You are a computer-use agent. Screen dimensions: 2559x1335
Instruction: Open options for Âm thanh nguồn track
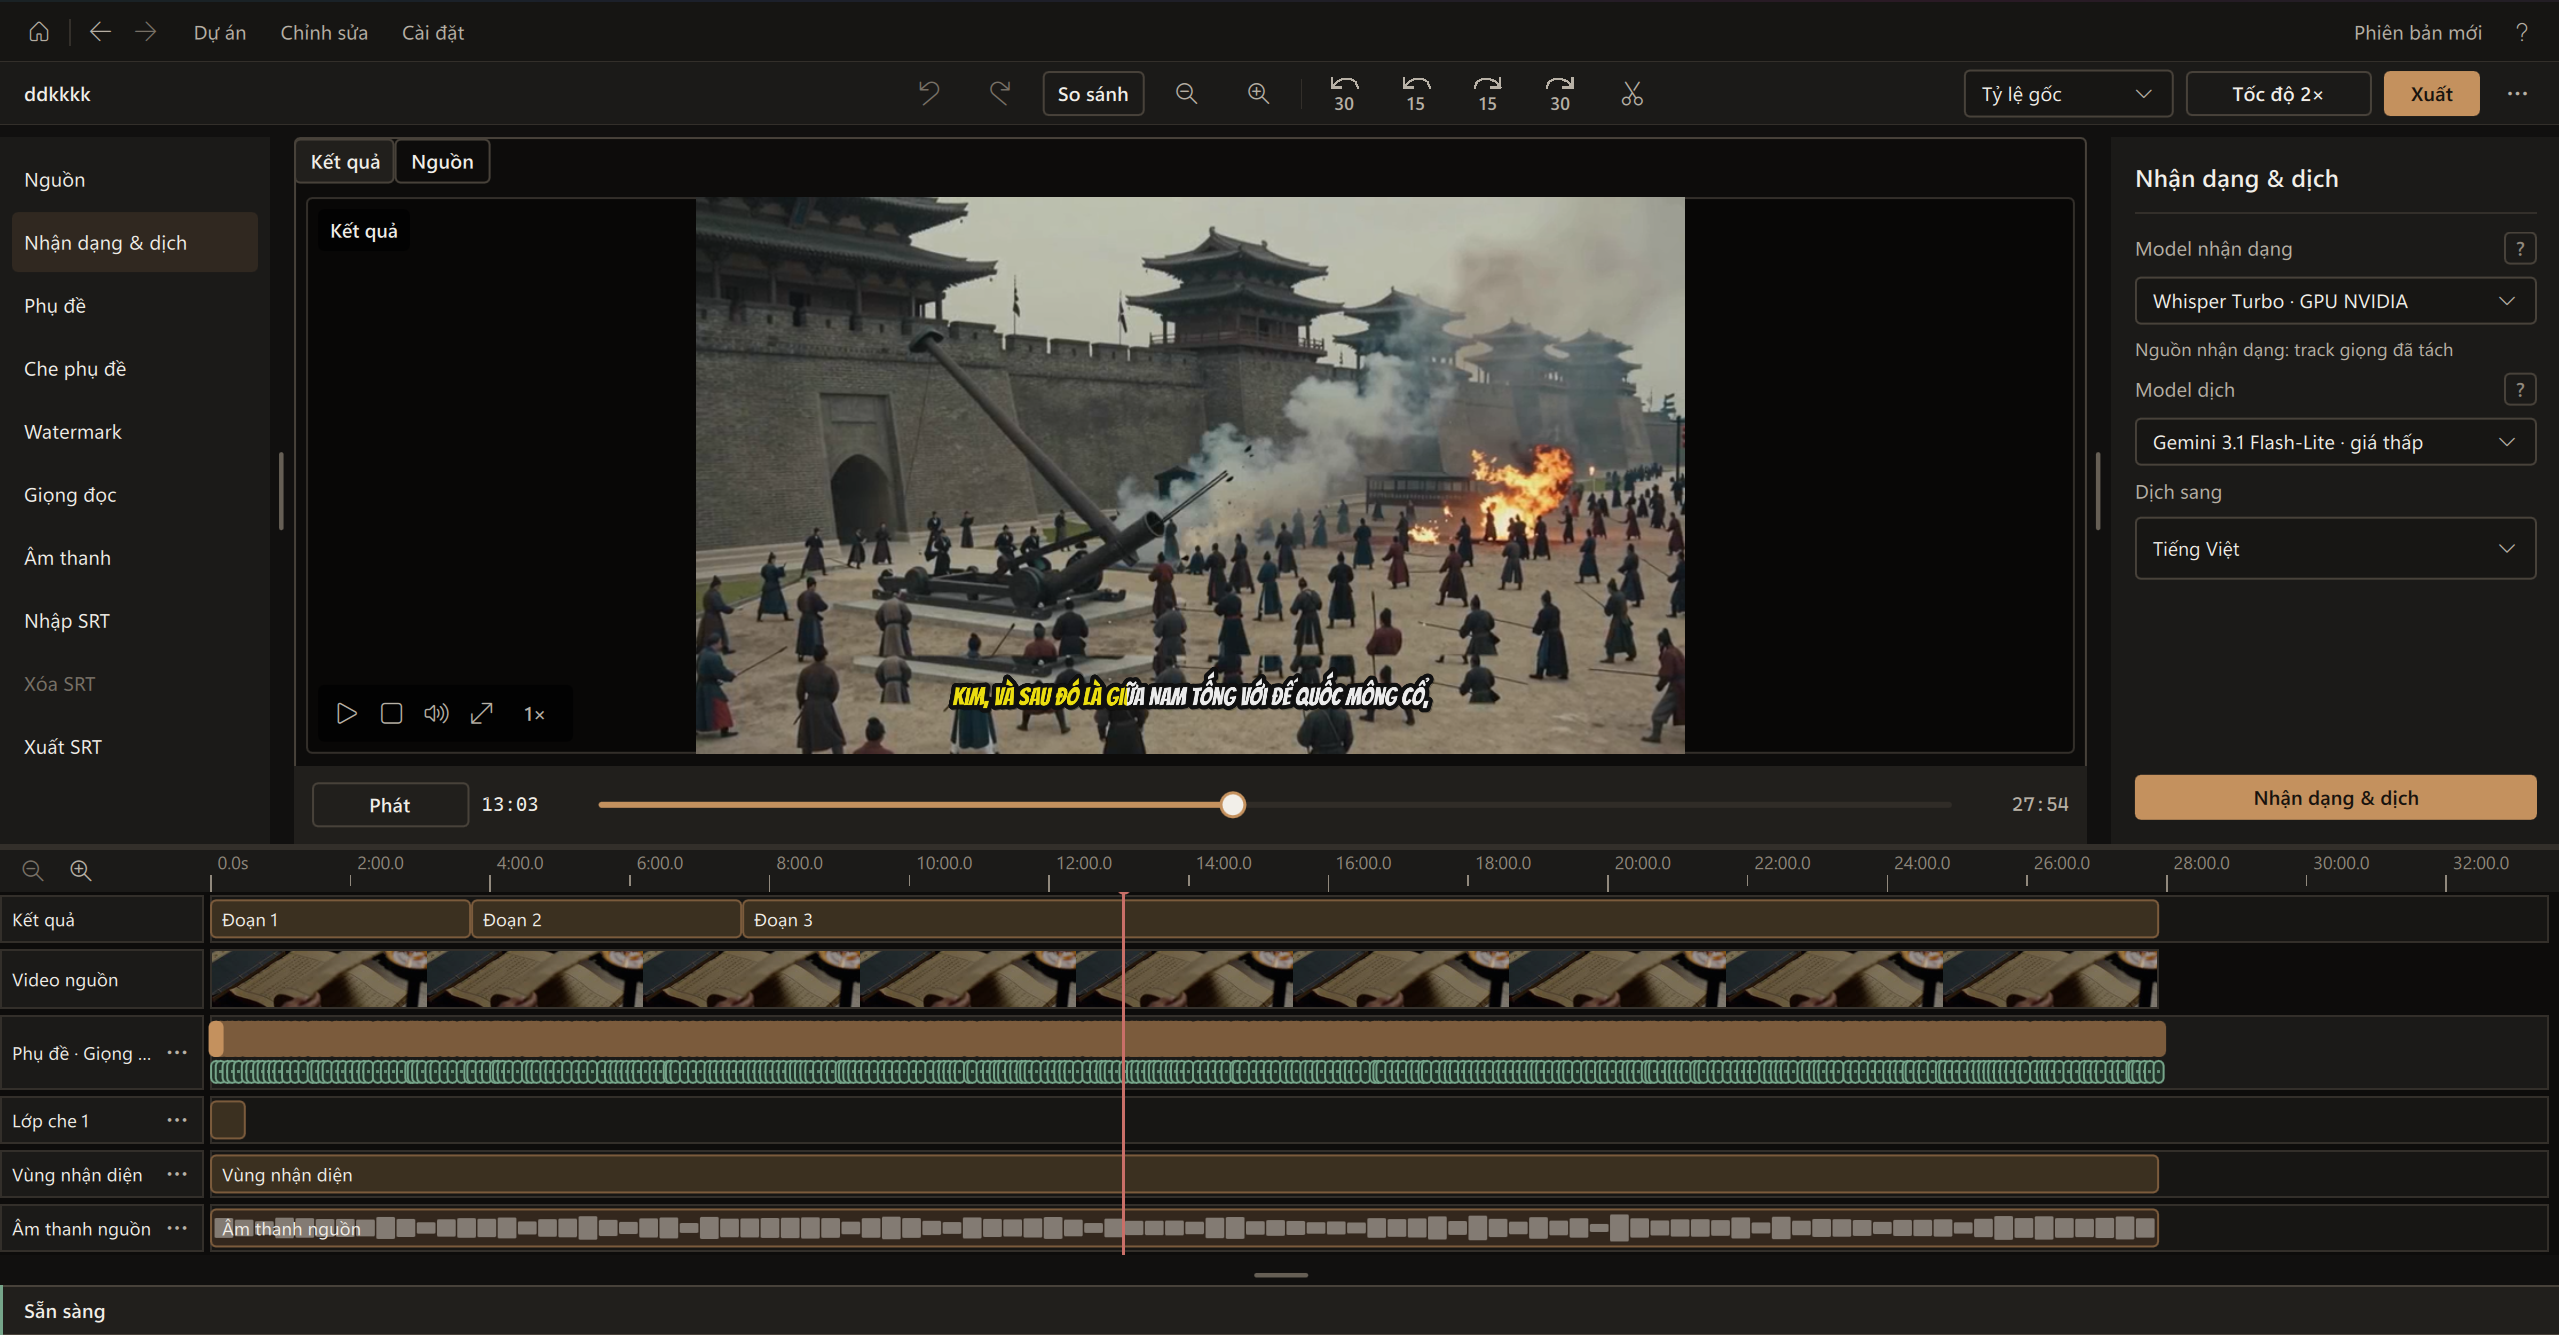(177, 1228)
